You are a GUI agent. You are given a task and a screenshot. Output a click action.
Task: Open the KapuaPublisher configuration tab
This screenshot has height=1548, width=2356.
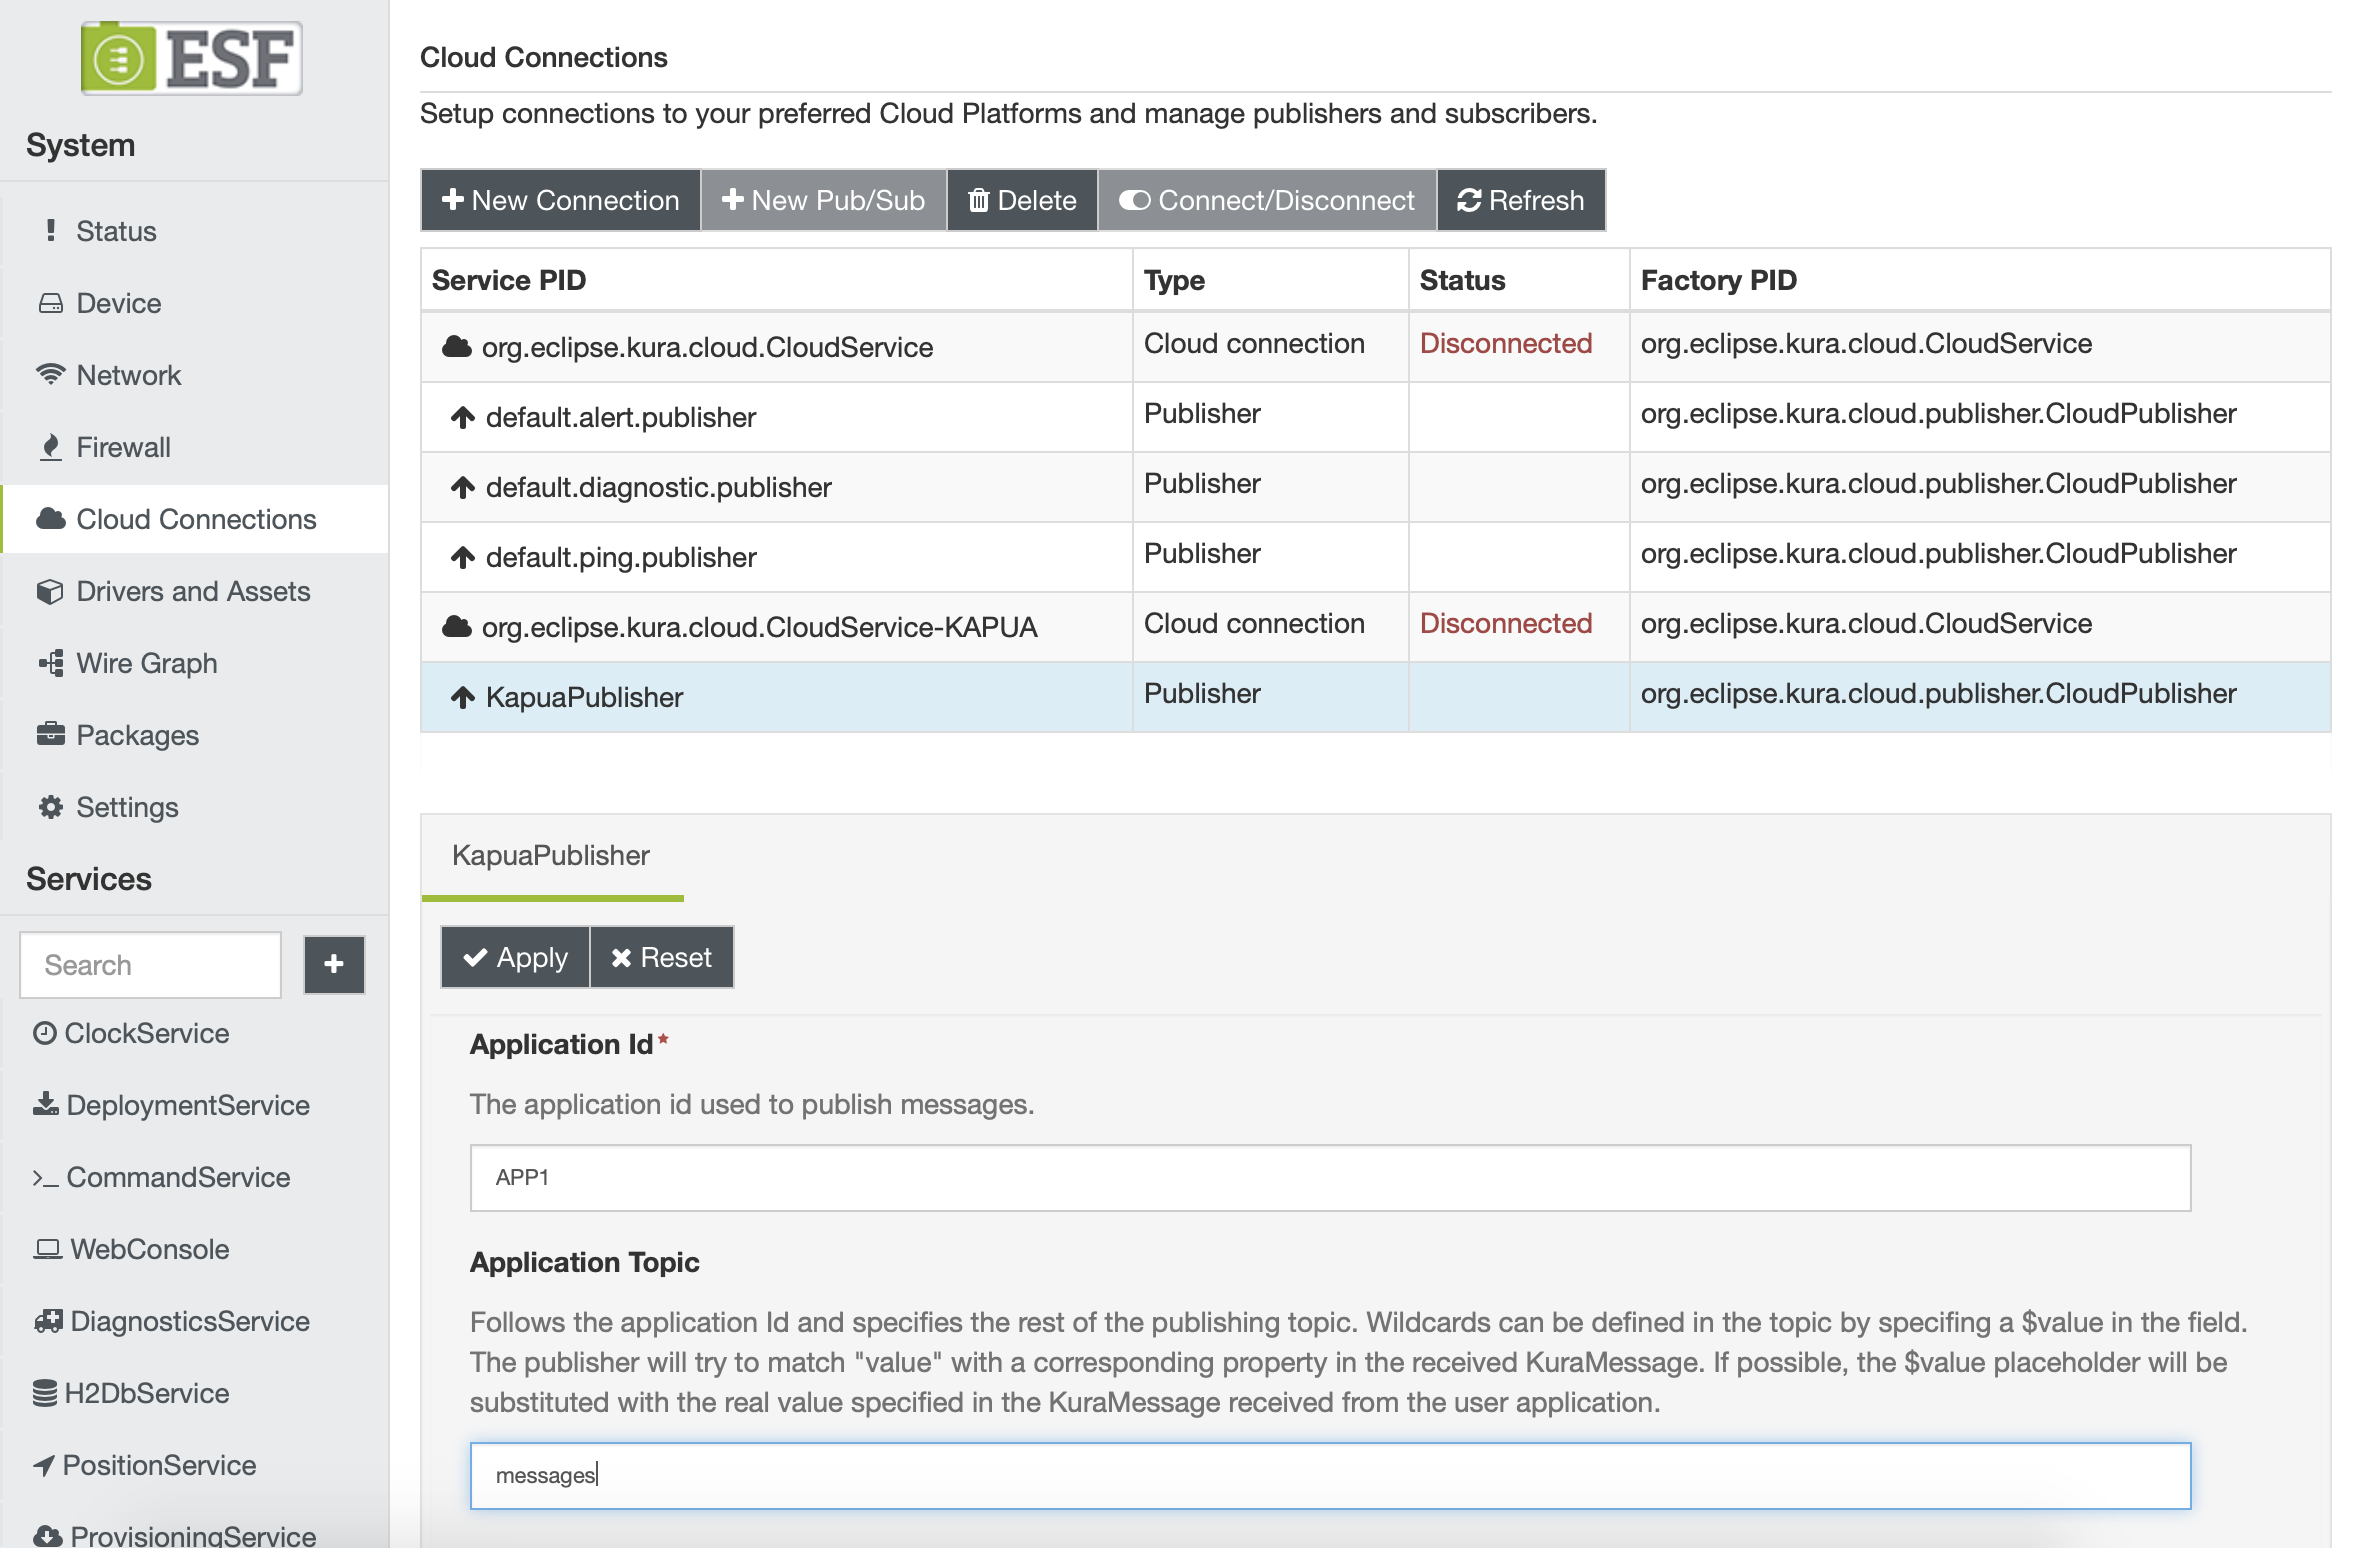[x=551, y=856]
